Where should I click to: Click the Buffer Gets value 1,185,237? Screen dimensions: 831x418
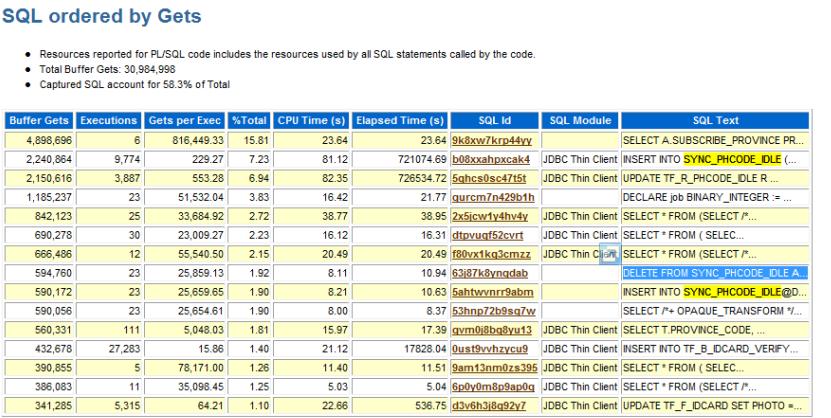[49, 198]
